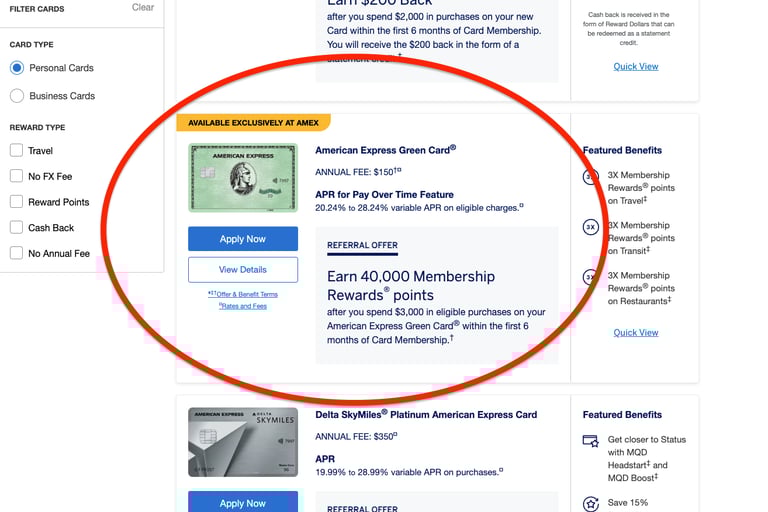Click the 3X icon beside points on Transit
Screen dimensions: 768x512
591,227
